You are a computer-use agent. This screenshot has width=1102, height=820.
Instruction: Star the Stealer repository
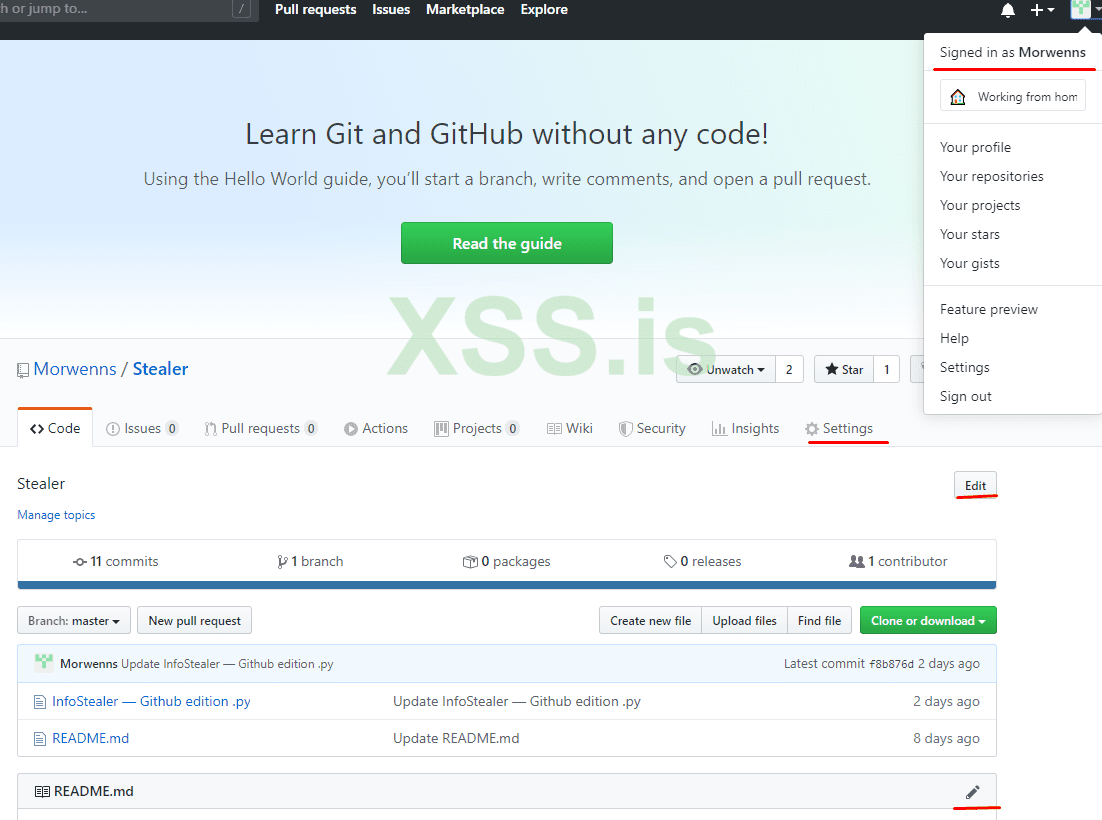(844, 370)
